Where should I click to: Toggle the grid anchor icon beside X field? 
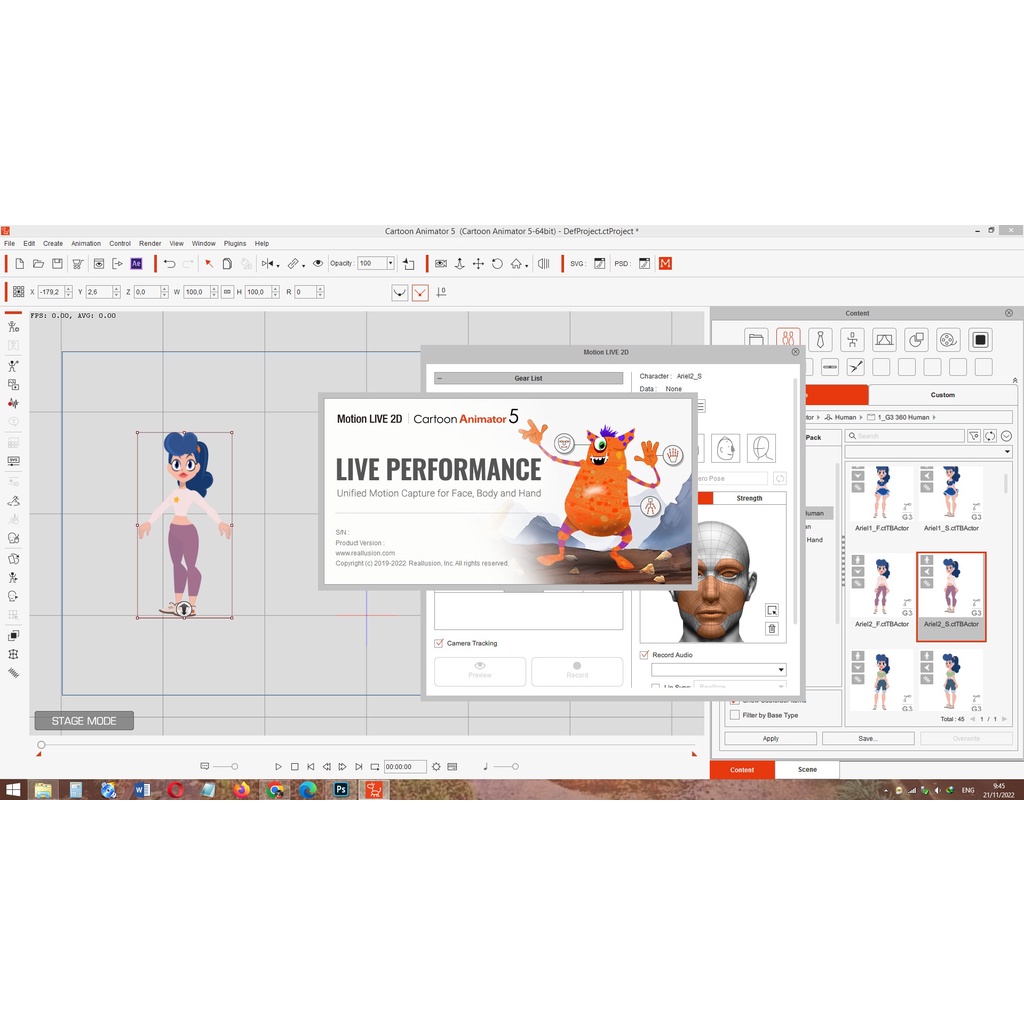pyautogui.click(x=18, y=292)
